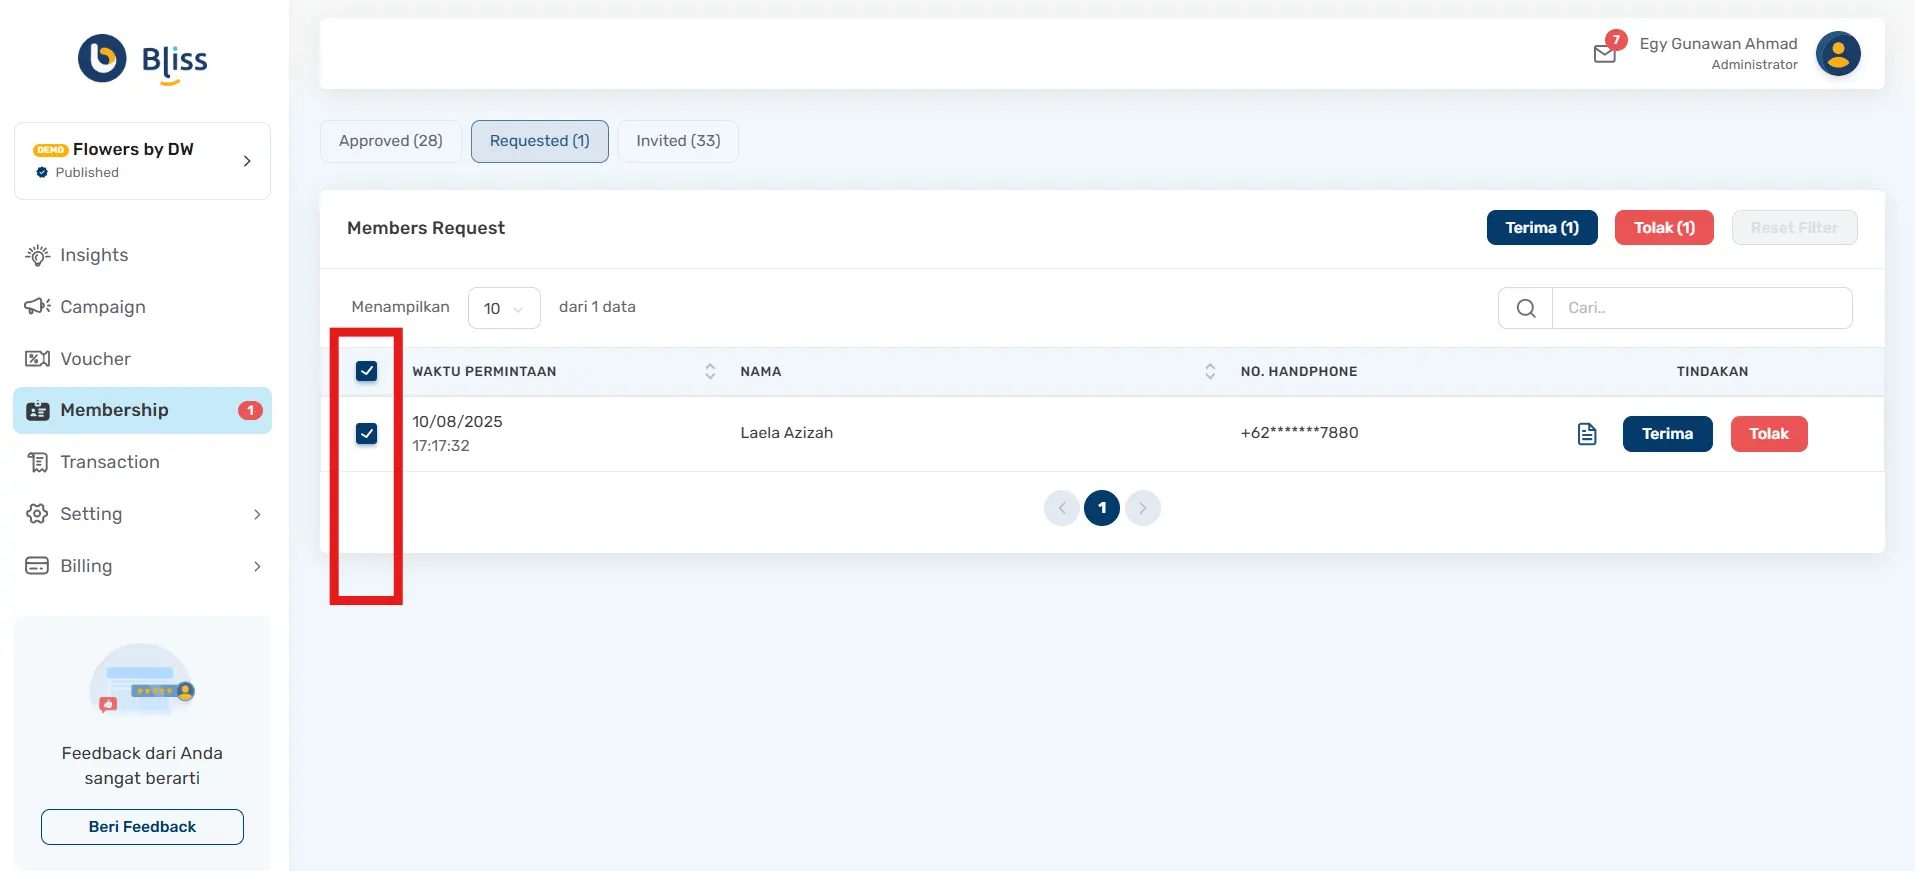Sort by Waktu Permintaan column arrows

710,371
